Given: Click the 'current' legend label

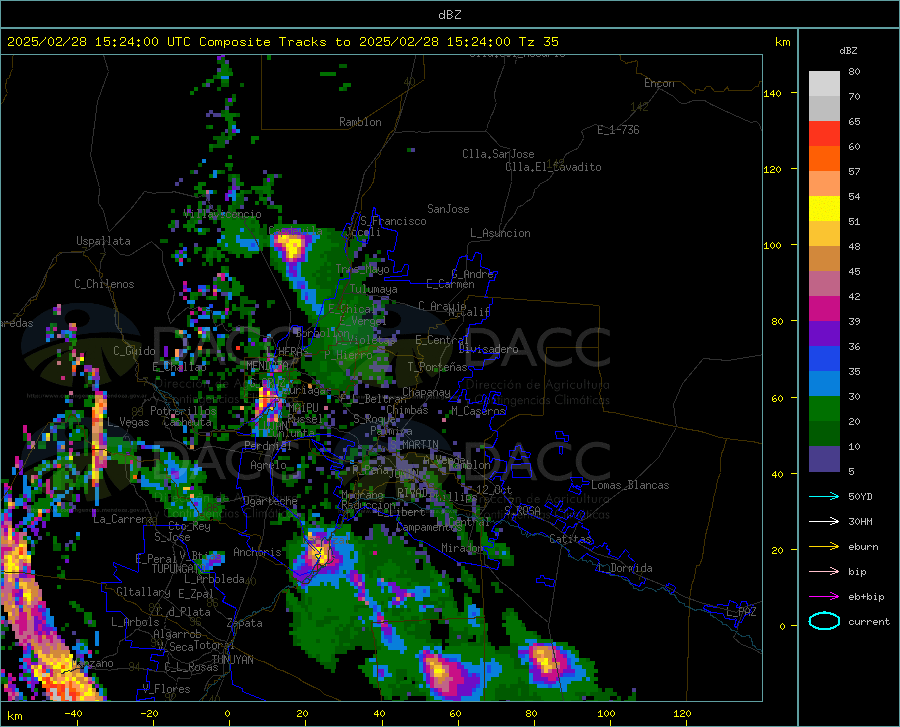Looking at the screenshot, I should click(x=869, y=621).
